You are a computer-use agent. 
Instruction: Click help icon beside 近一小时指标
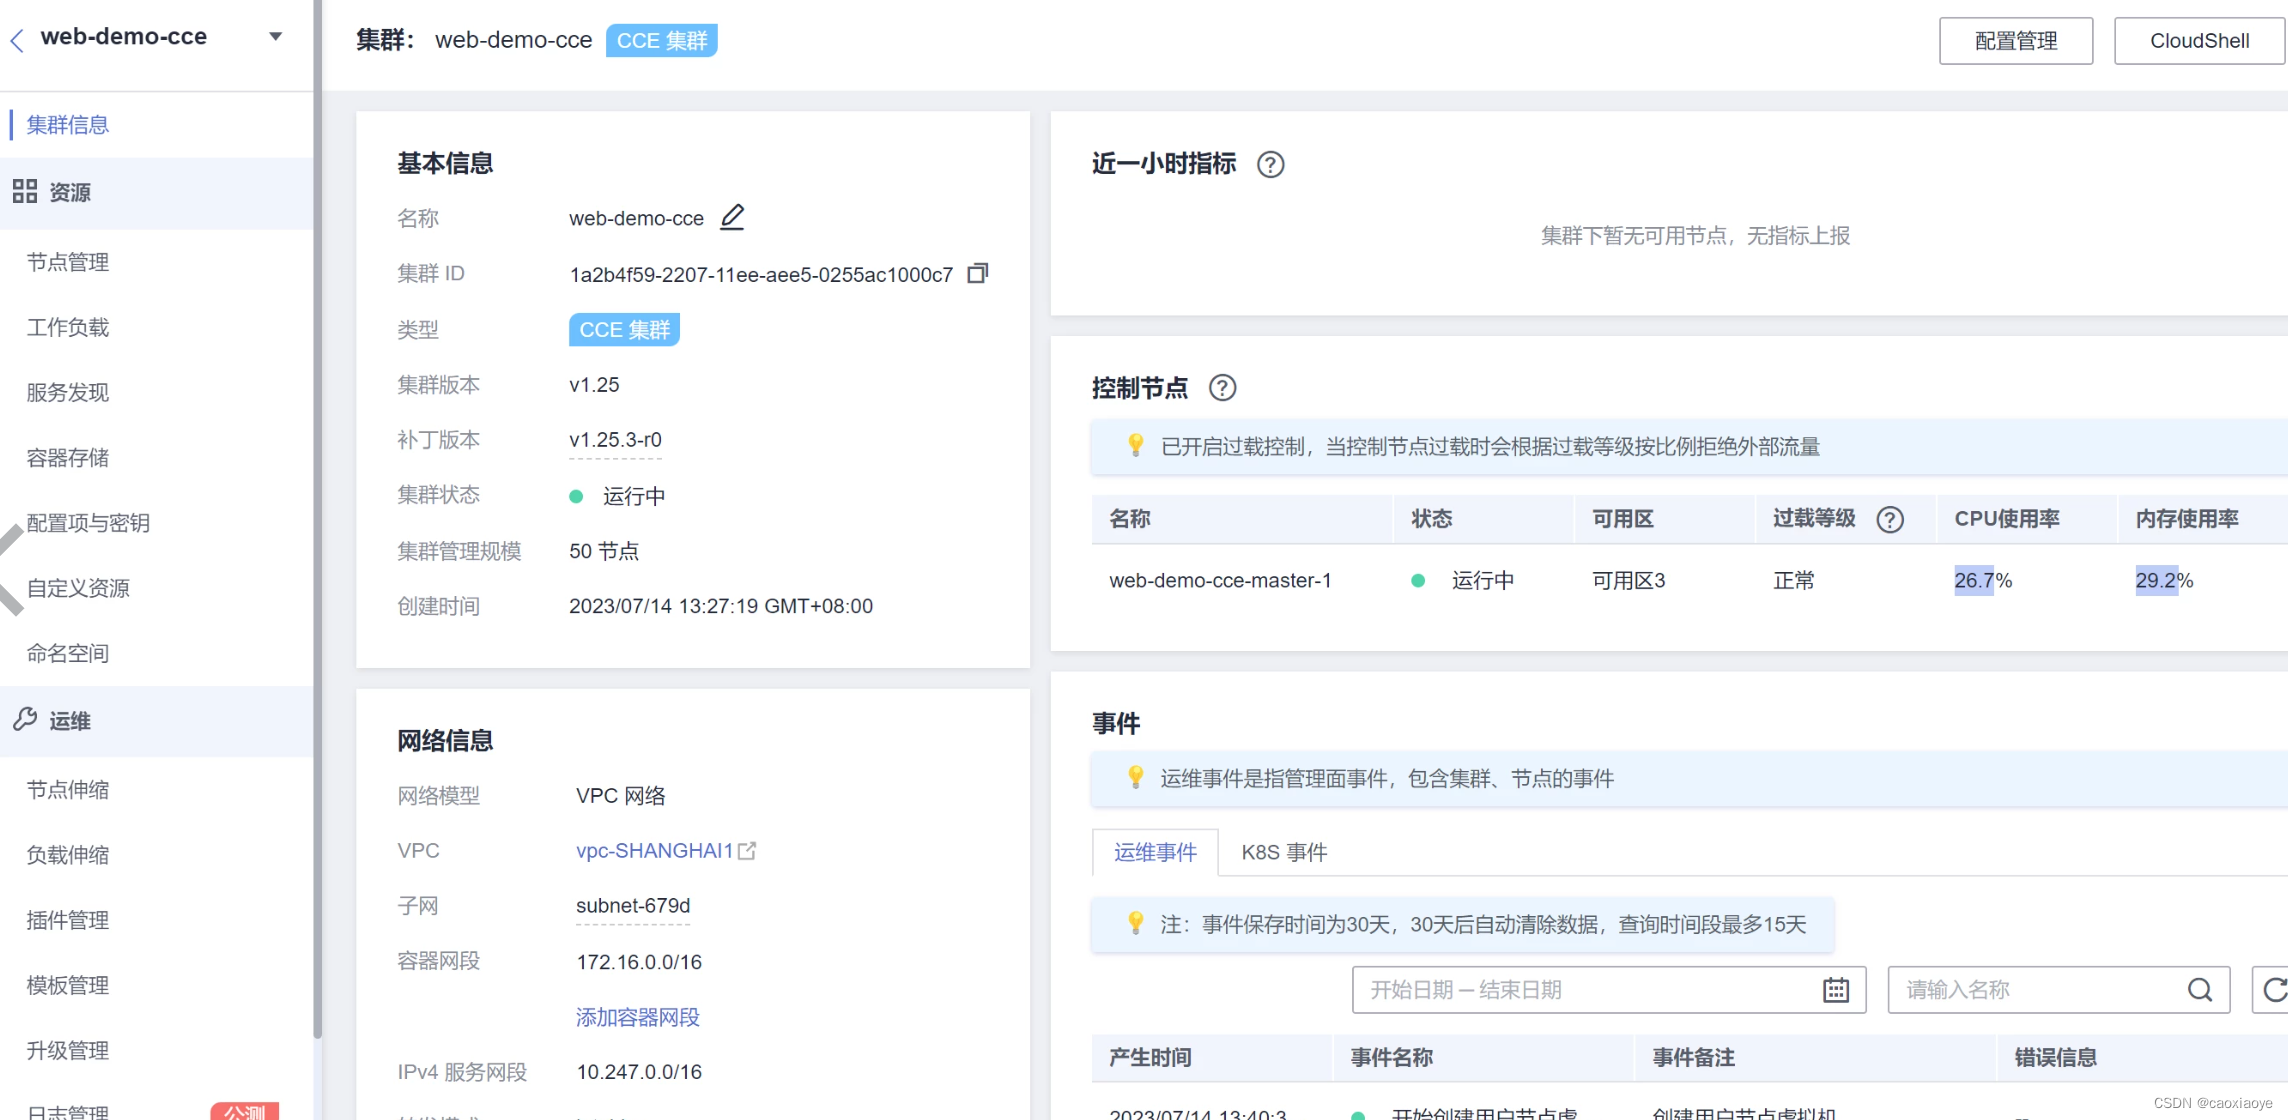pyautogui.click(x=1270, y=164)
